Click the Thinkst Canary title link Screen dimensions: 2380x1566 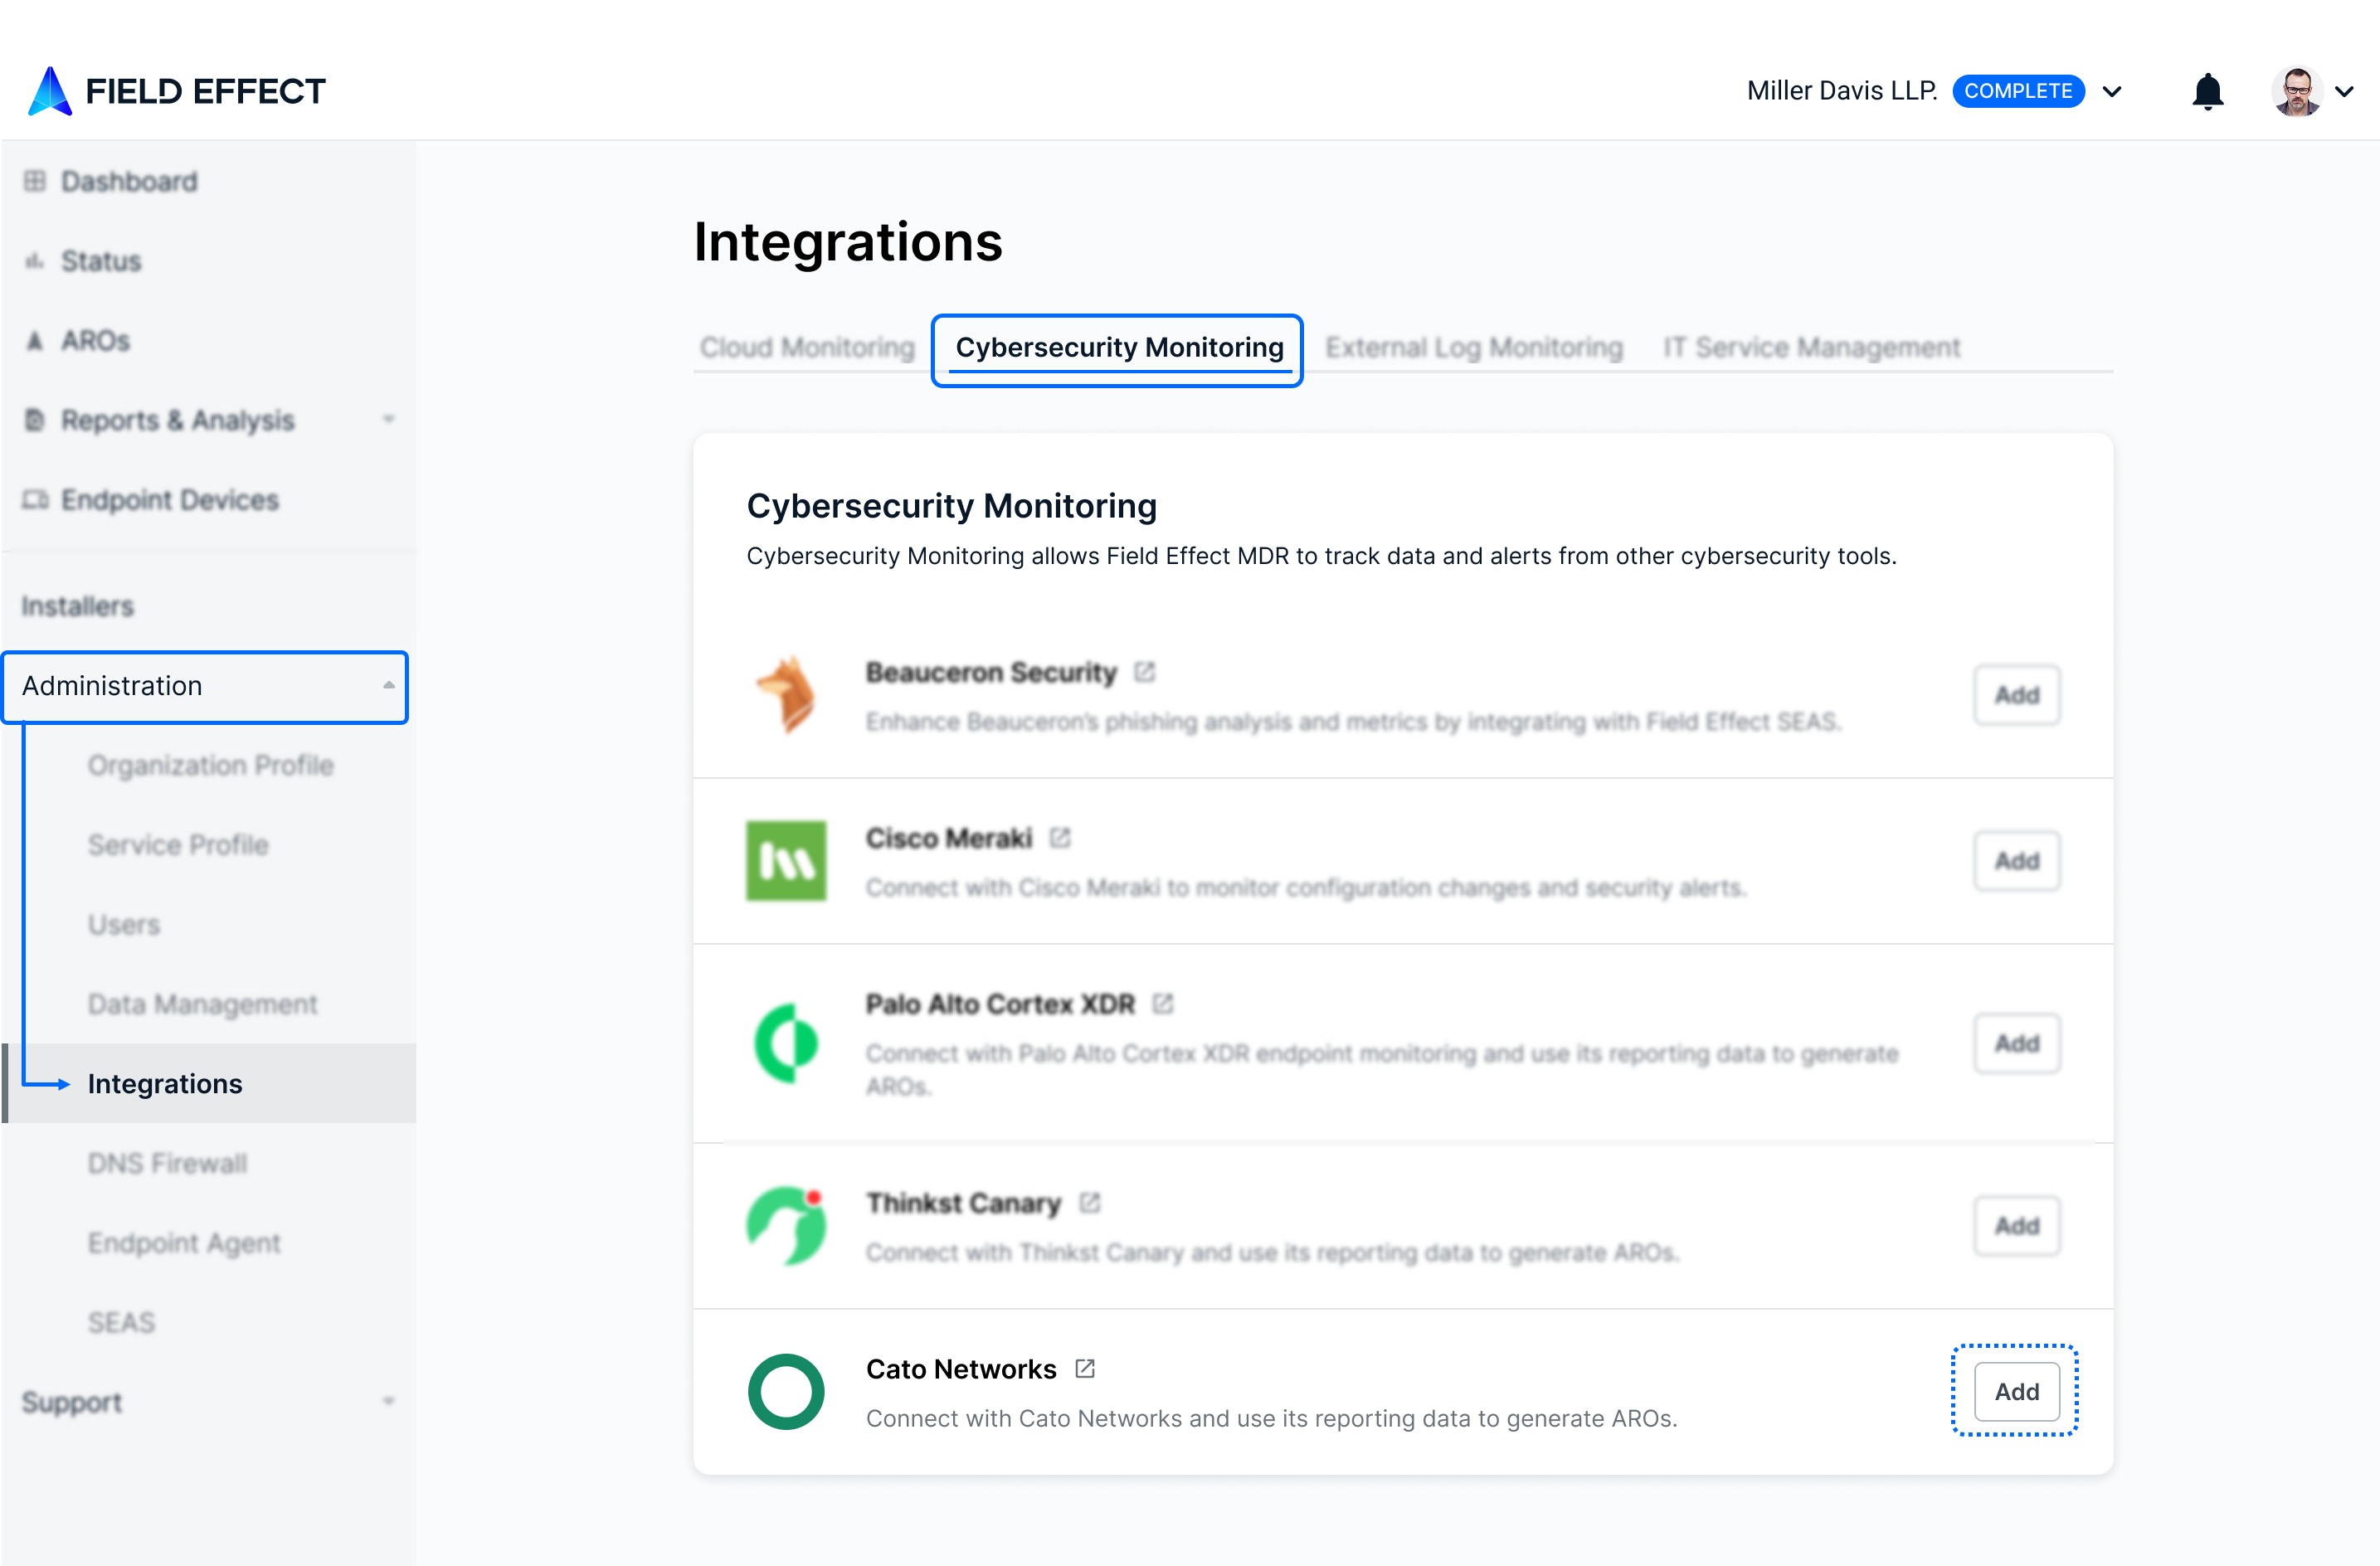[x=964, y=1203]
